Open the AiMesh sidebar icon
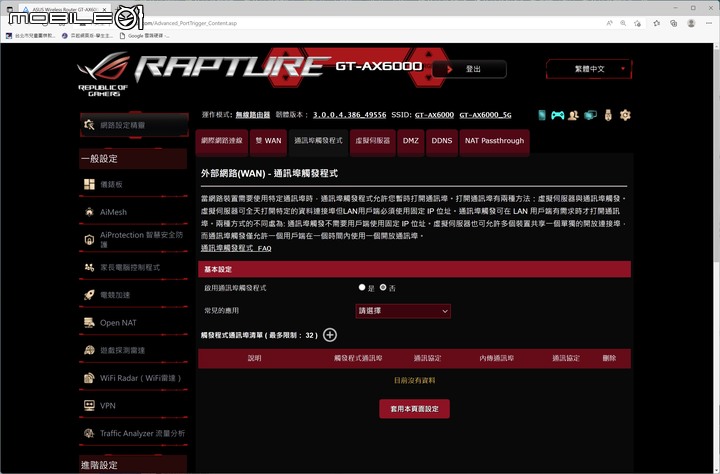This screenshot has height=474, width=720. pyautogui.click(x=89, y=212)
